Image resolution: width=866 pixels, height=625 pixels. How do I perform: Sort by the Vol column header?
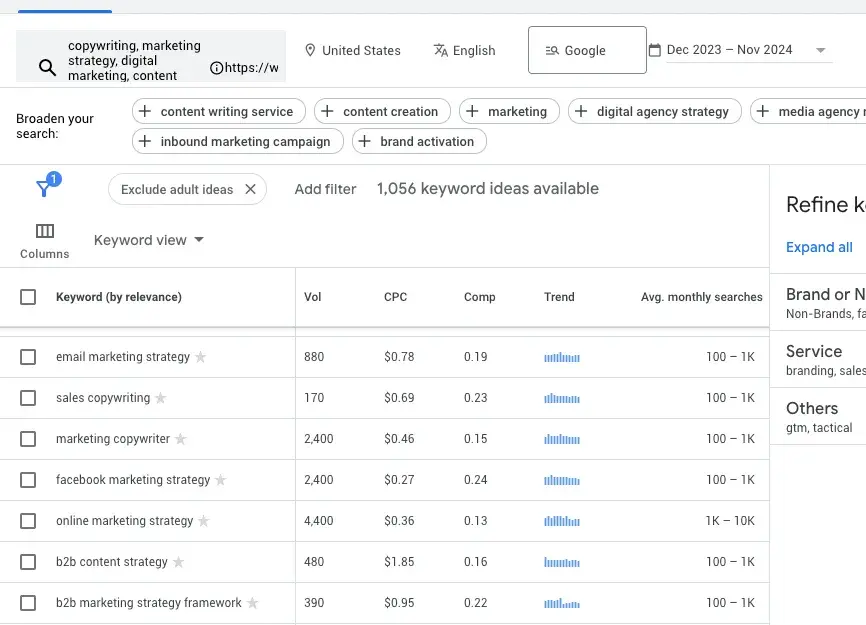[312, 297]
